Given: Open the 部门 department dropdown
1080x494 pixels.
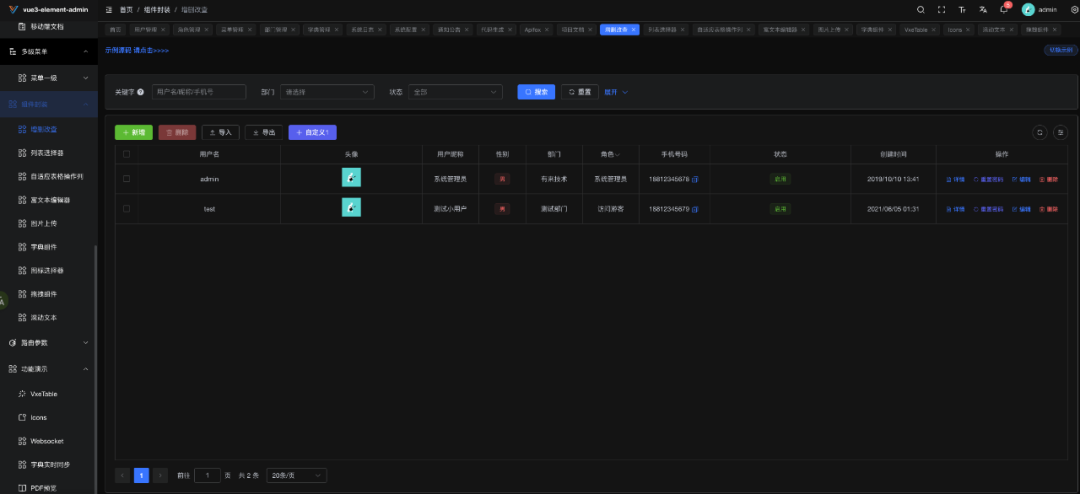Looking at the screenshot, I should (327, 92).
